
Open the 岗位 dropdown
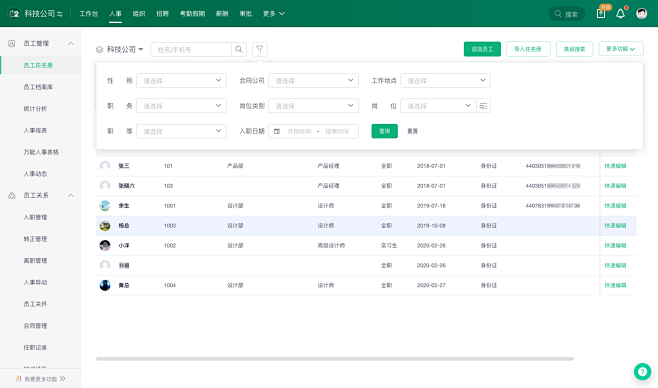click(x=438, y=106)
